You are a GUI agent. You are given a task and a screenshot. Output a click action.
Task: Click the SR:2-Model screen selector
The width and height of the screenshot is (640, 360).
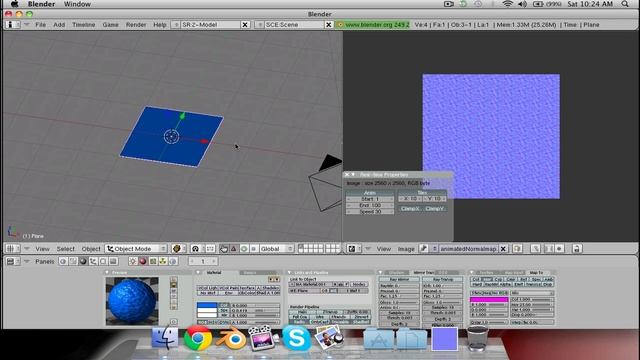tap(210, 25)
